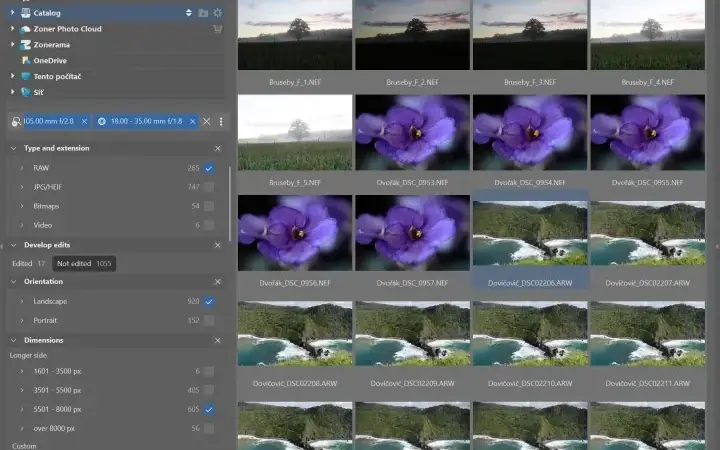Select thumbnail Bruseby_F_1.NEF
The width and height of the screenshot is (720, 450).
(x=295, y=35)
